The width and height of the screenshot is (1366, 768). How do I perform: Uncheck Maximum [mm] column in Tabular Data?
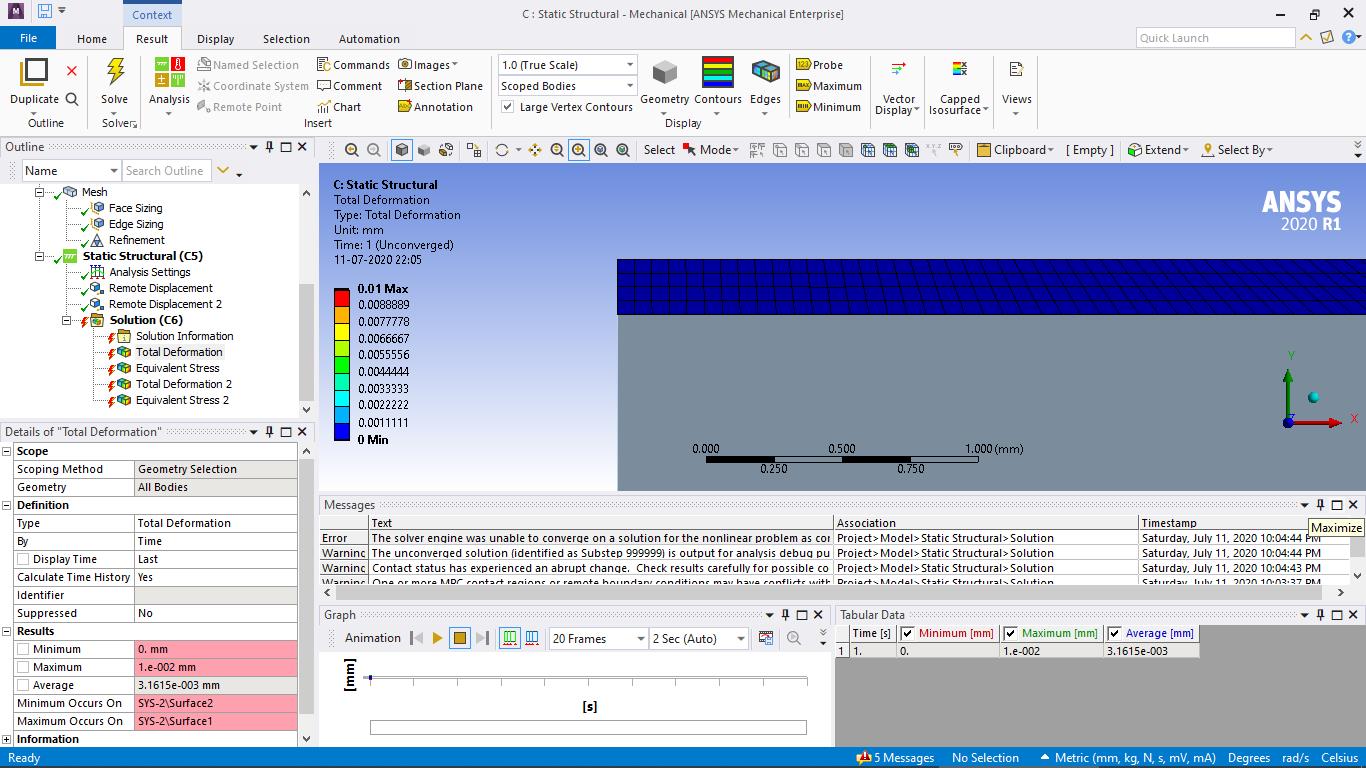[1011, 633]
